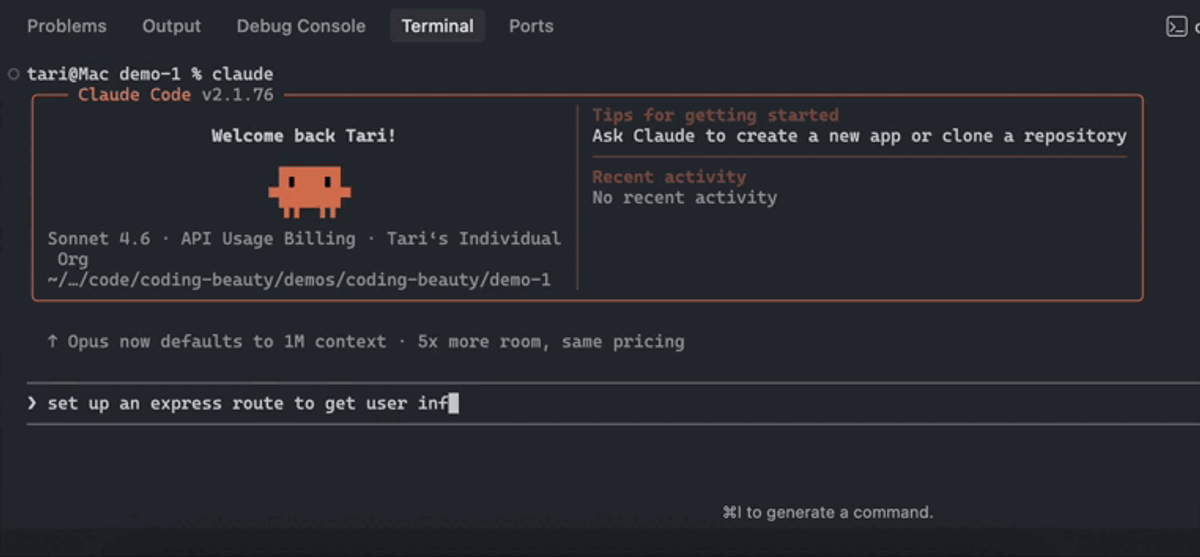Open the Ports tab

531,26
